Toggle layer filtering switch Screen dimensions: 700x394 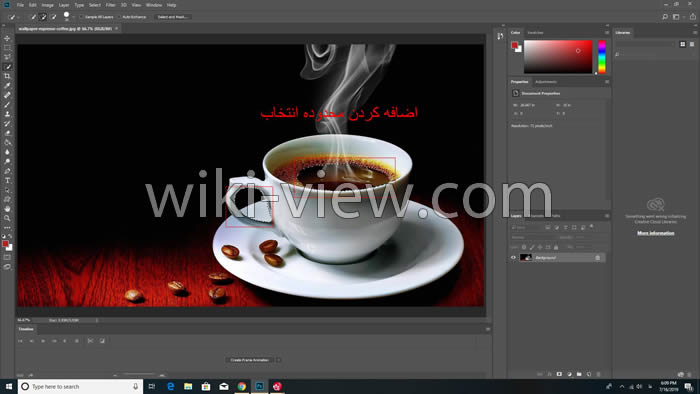592,227
